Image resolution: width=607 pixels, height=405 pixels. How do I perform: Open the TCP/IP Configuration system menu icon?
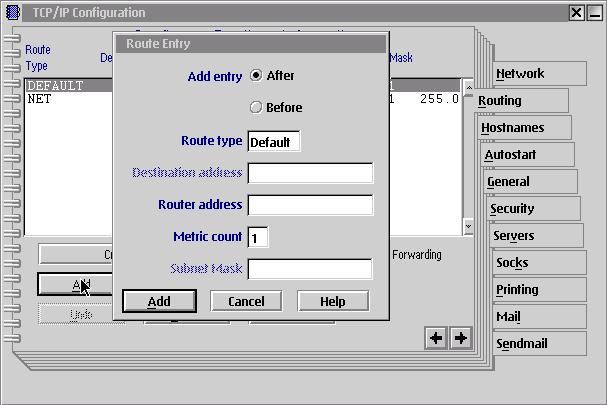13,13
